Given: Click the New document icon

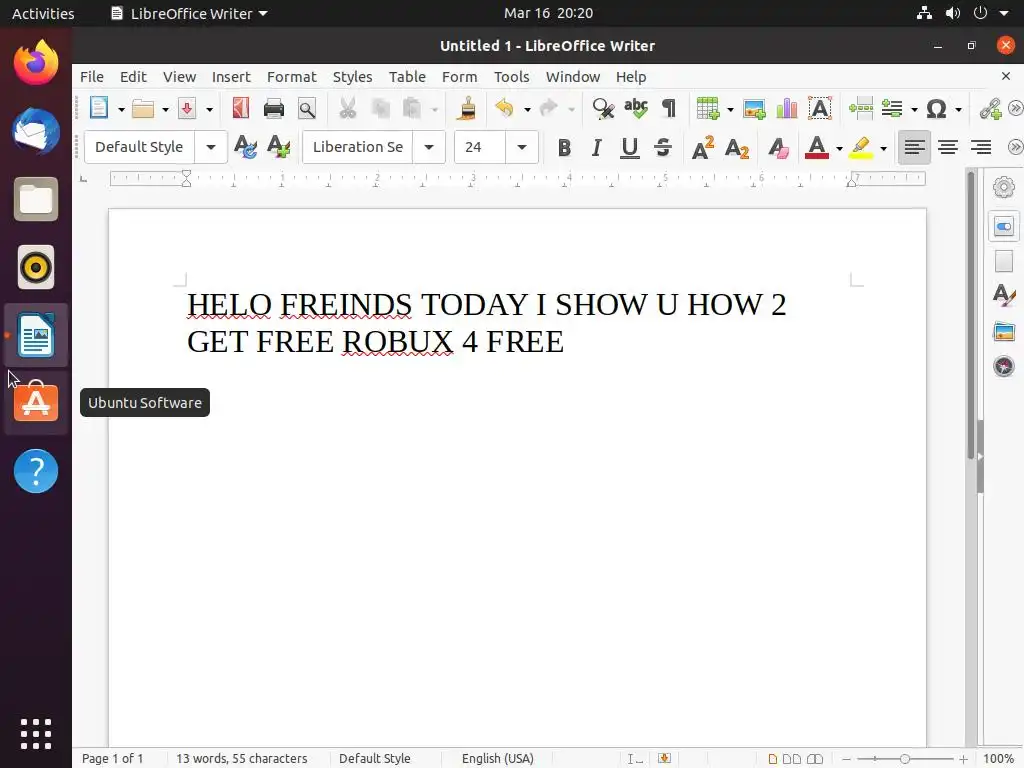Looking at the screenshot, I should click(99, 108).
